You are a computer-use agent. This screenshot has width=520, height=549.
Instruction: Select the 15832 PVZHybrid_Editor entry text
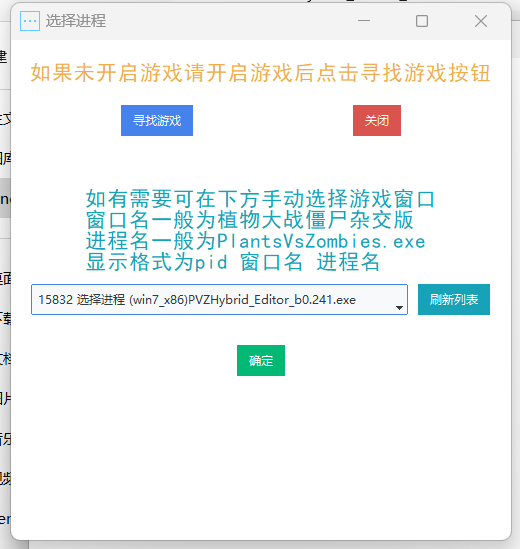pyautogui.click(x=197, y=300)
